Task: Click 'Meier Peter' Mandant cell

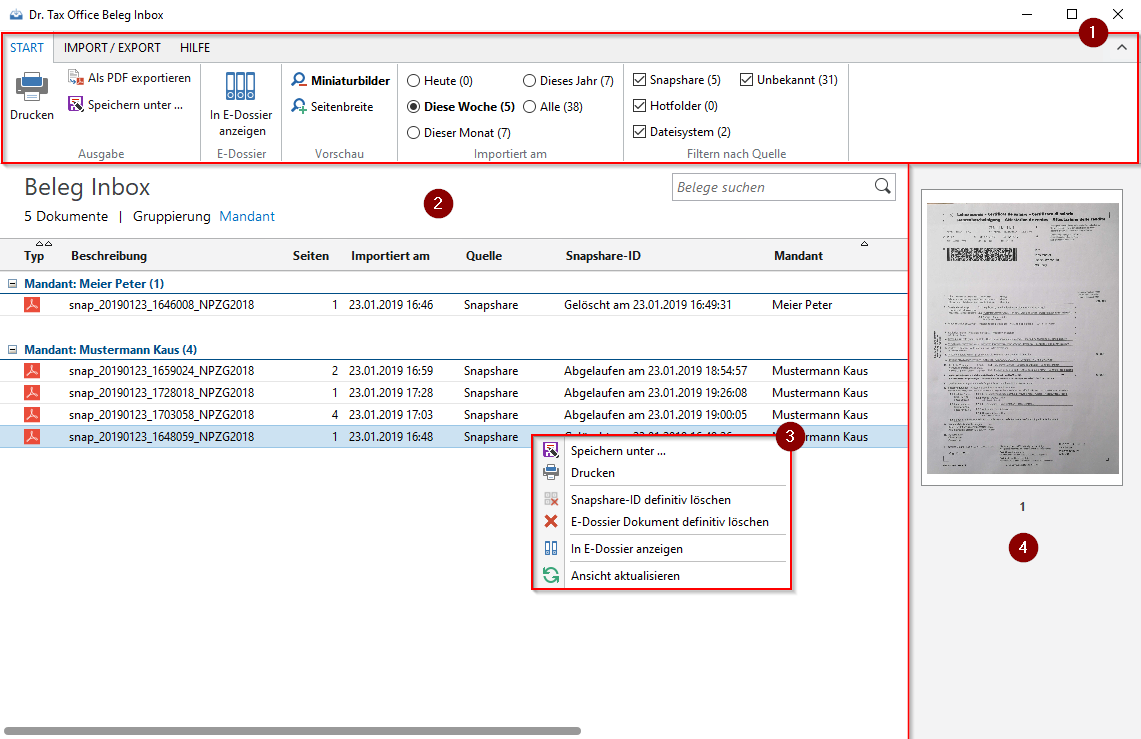Action: (x=802, y=305)
